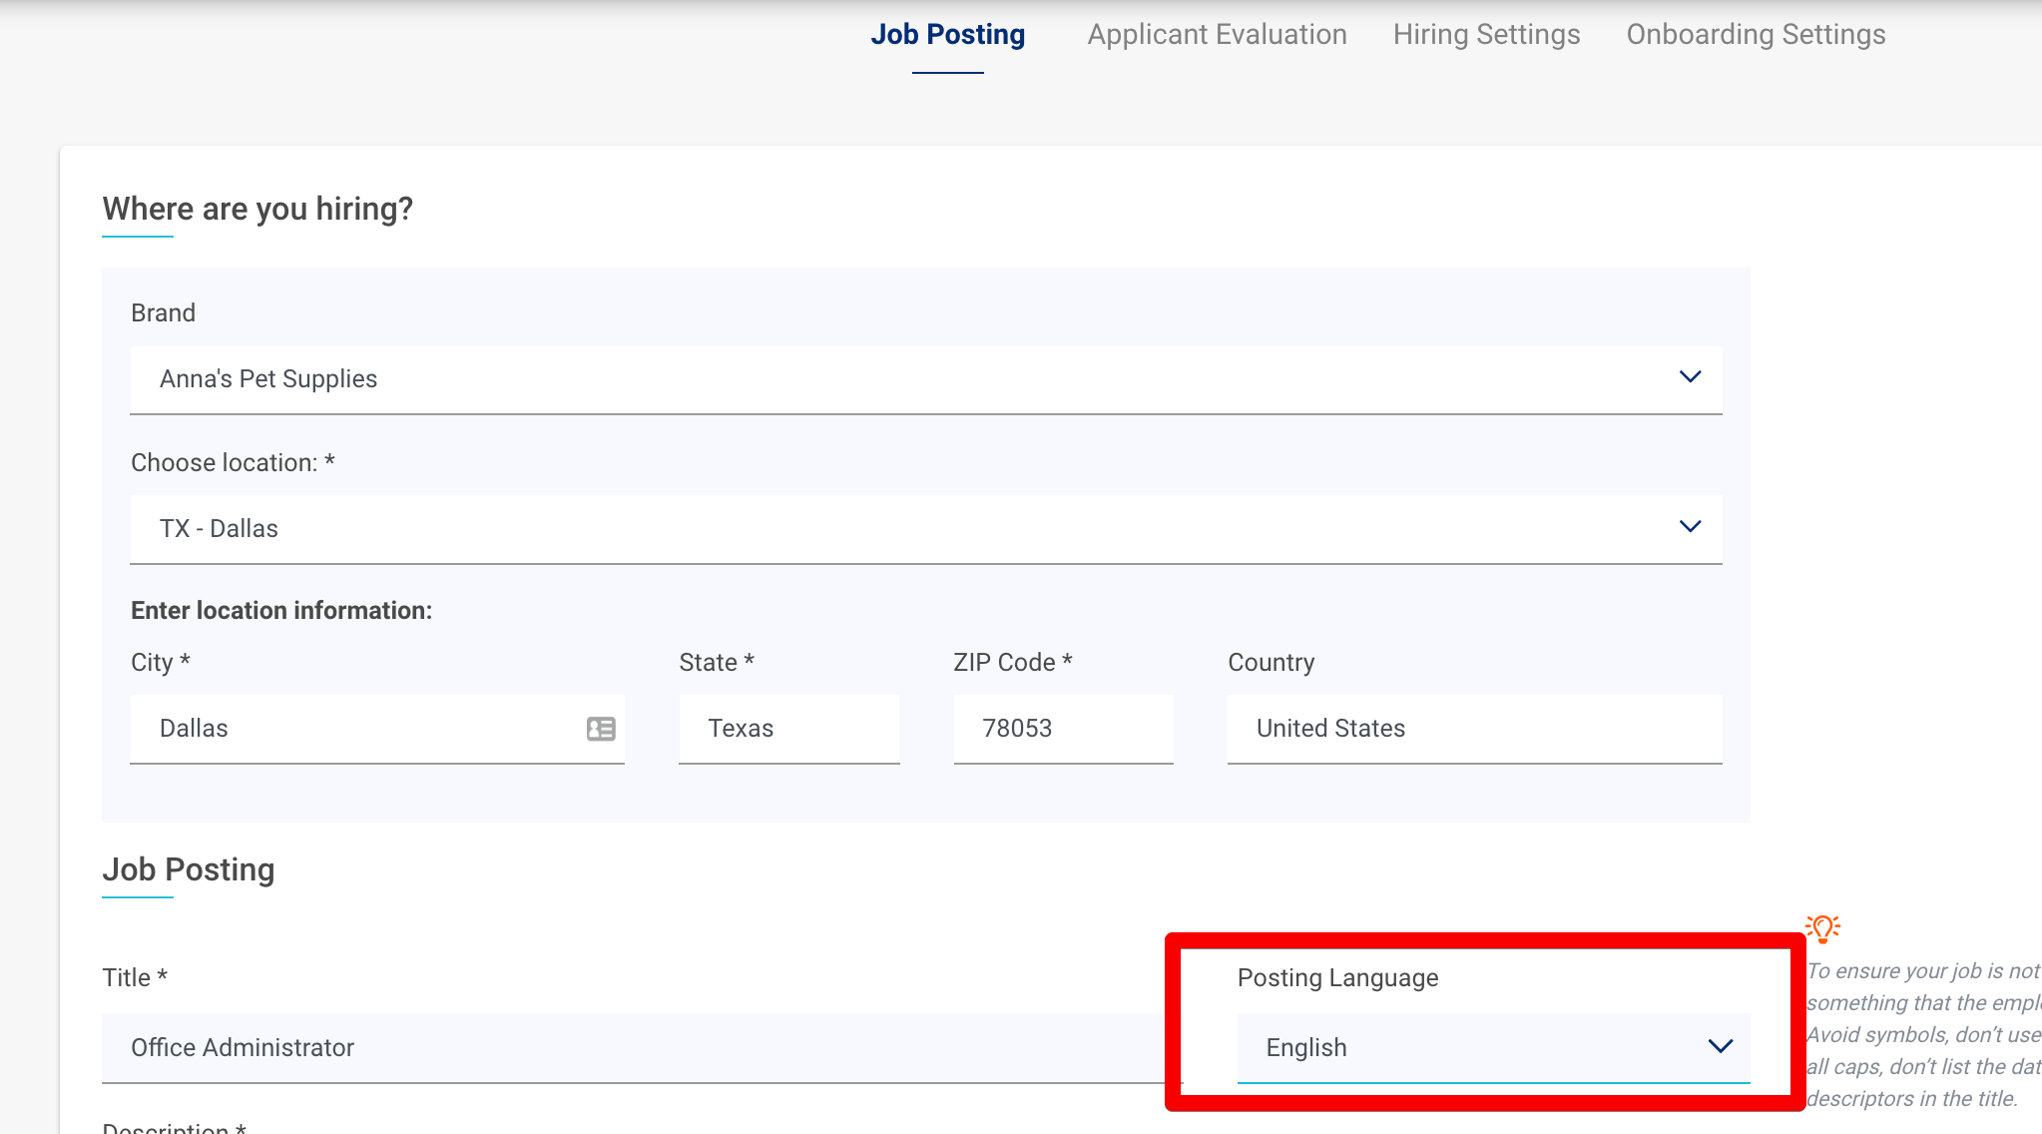Click the Where are you hiring heading
2042x1134 pixels.
[257, 209]
